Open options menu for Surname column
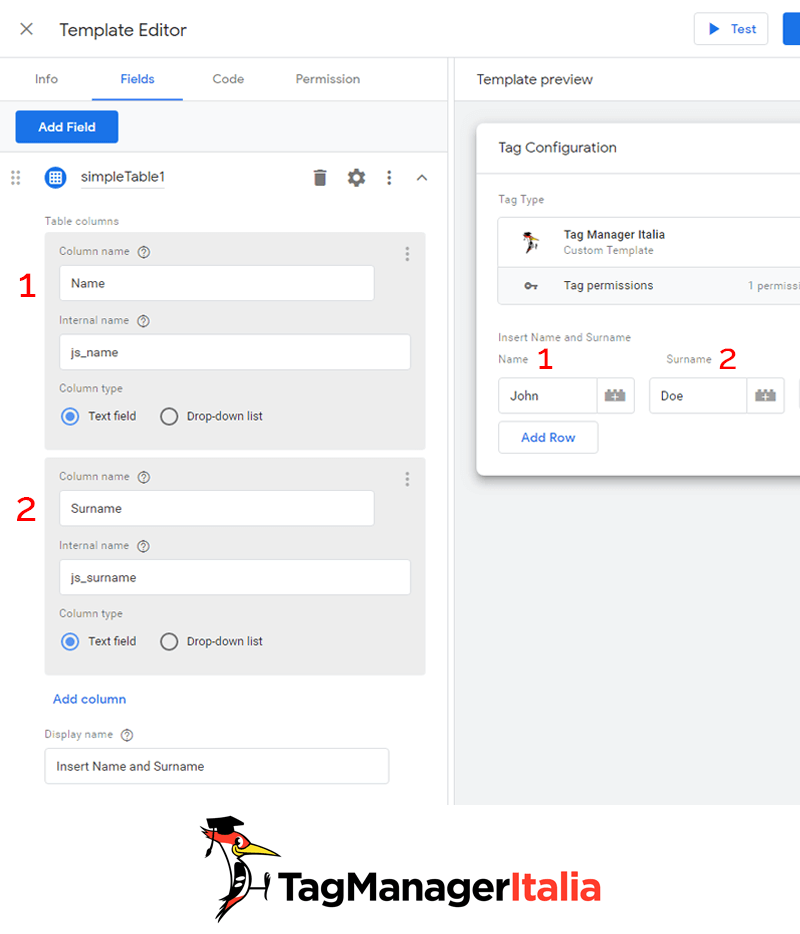 click(x=407, y=480)
